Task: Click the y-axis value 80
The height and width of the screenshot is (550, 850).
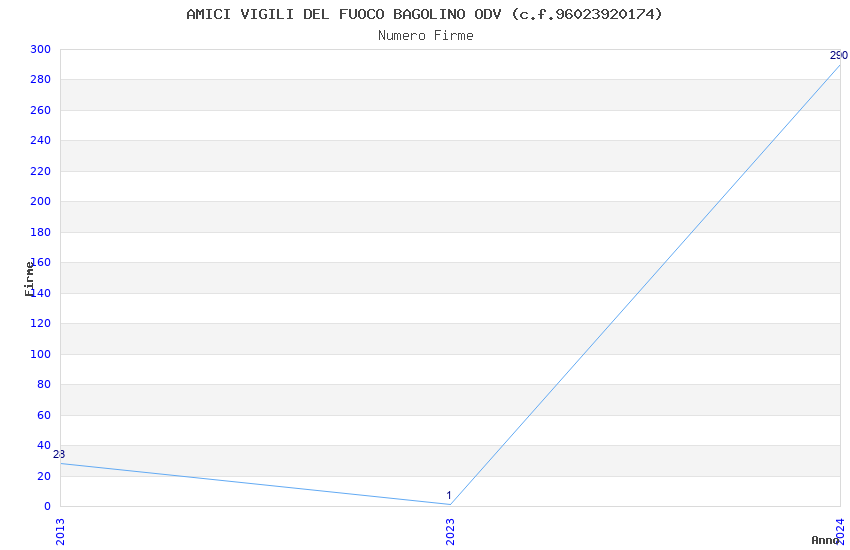Action: coord(44,384)
